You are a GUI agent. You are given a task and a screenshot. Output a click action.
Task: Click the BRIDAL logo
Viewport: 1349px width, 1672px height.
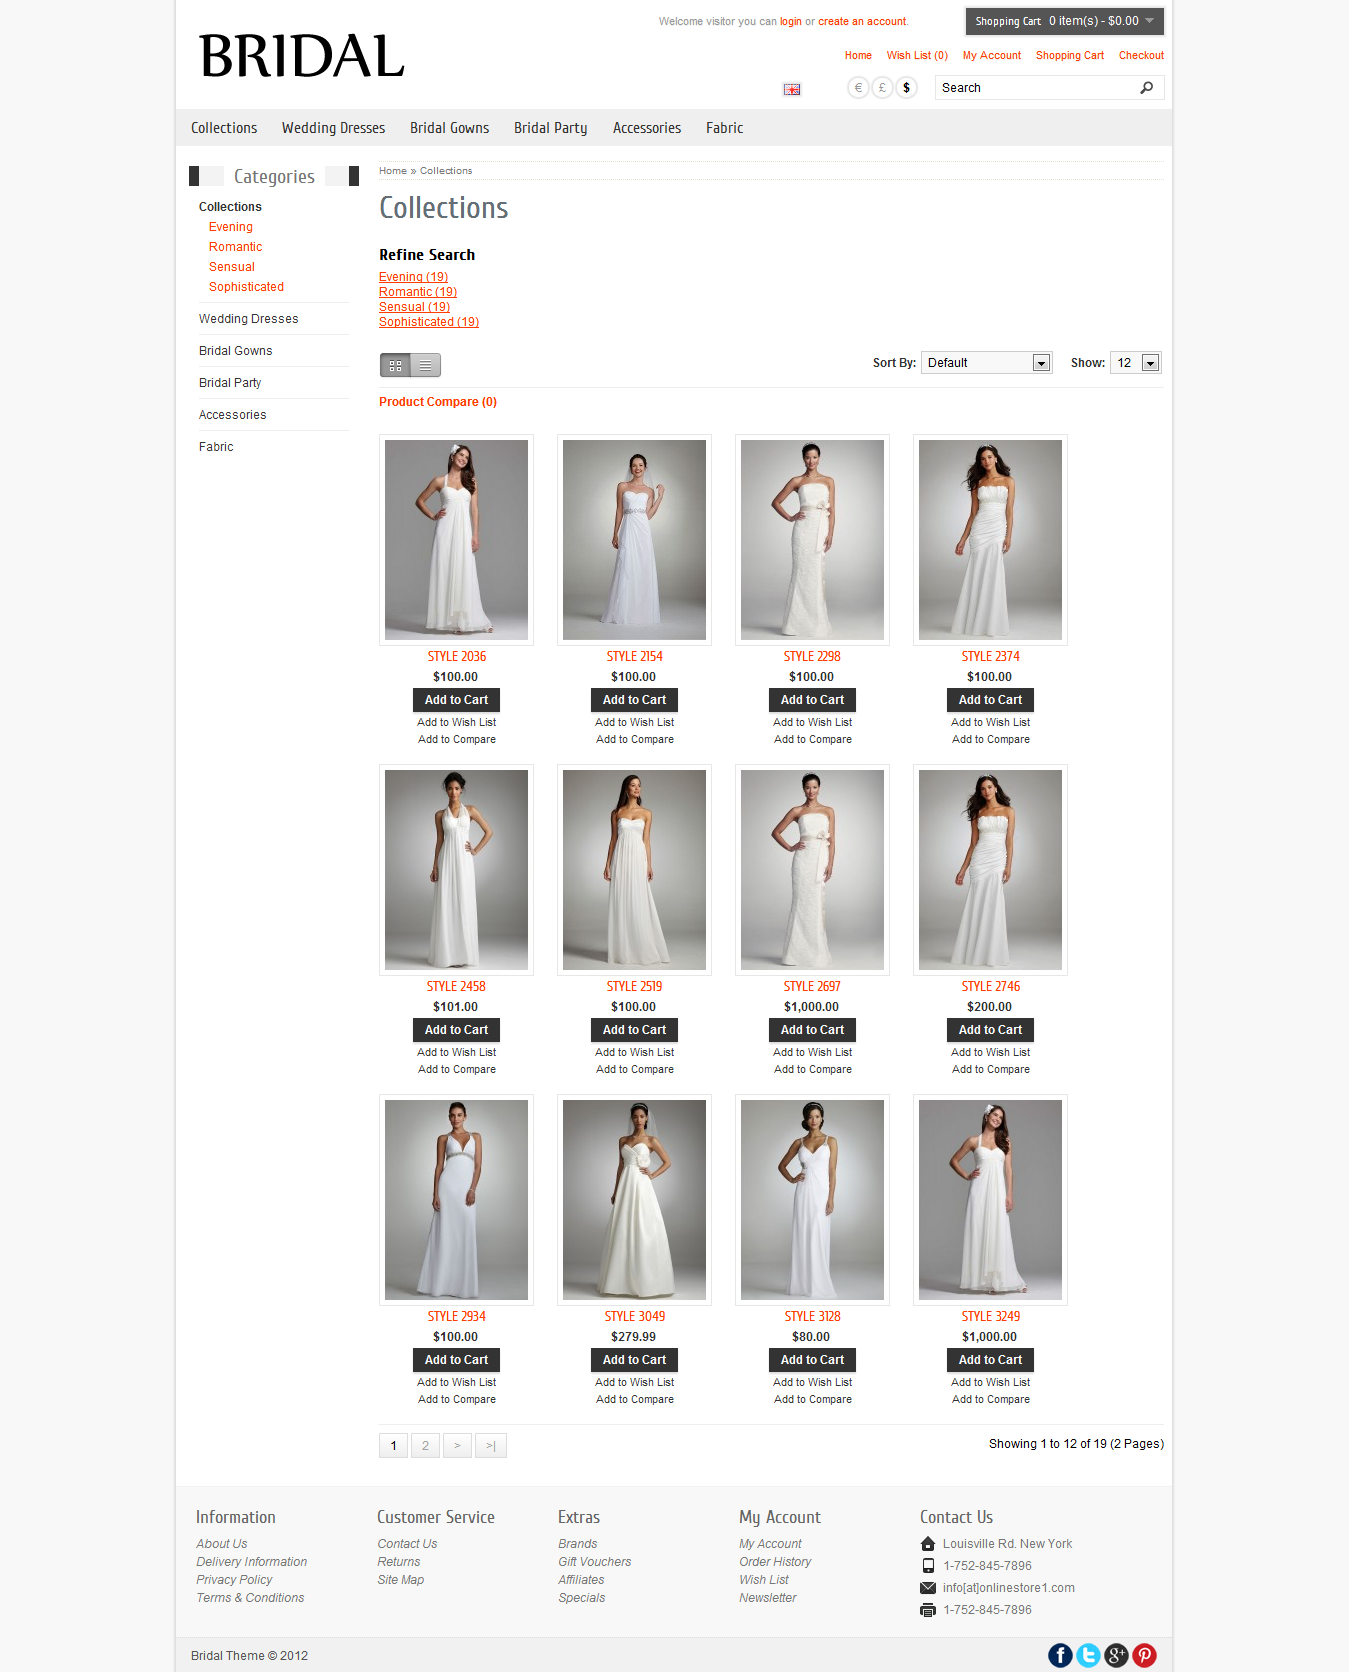[302, 56]
